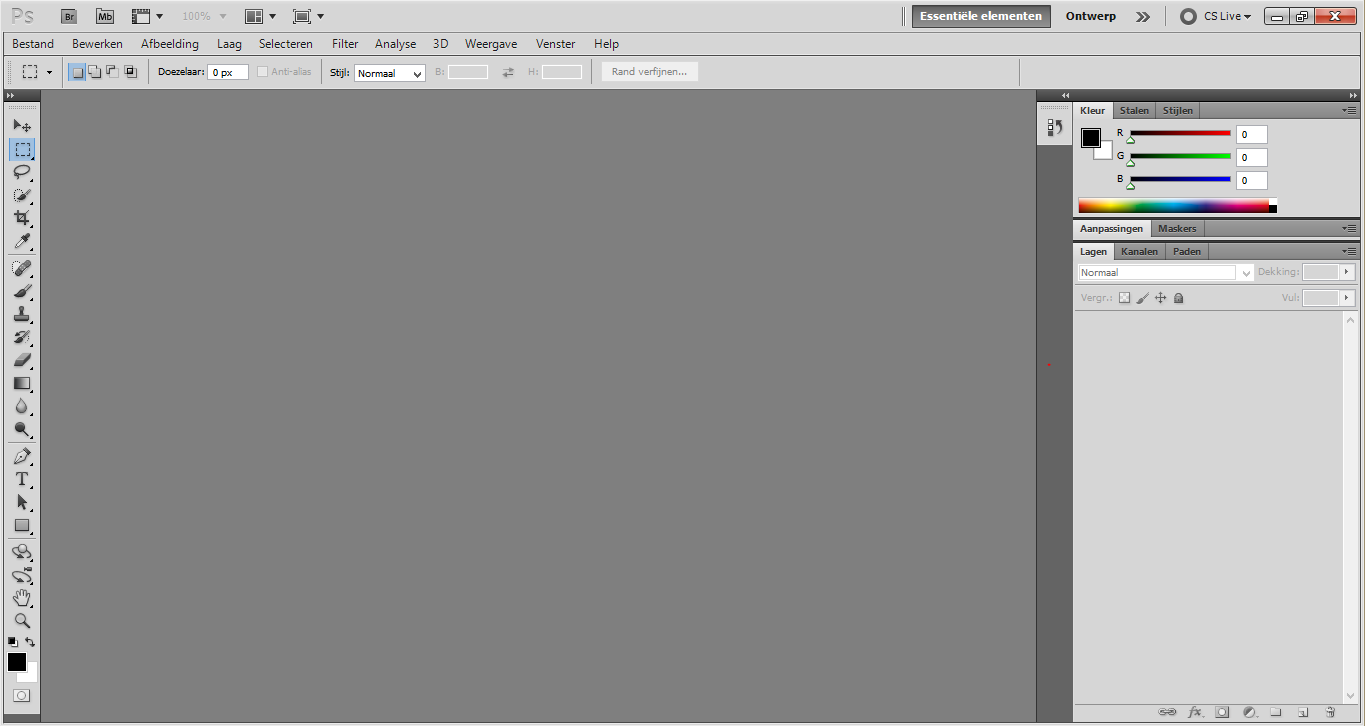The width and height of the screenshot is (1365, 726).
Task: Launch Mini Bridge
Action: pyautogui.click(x=104, y=16)
